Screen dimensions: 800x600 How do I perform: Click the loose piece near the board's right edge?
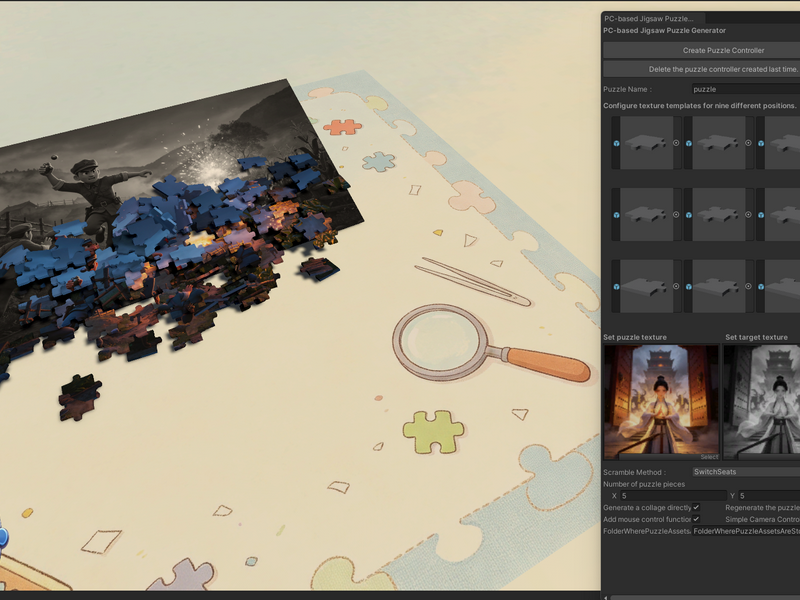point(319,268)
